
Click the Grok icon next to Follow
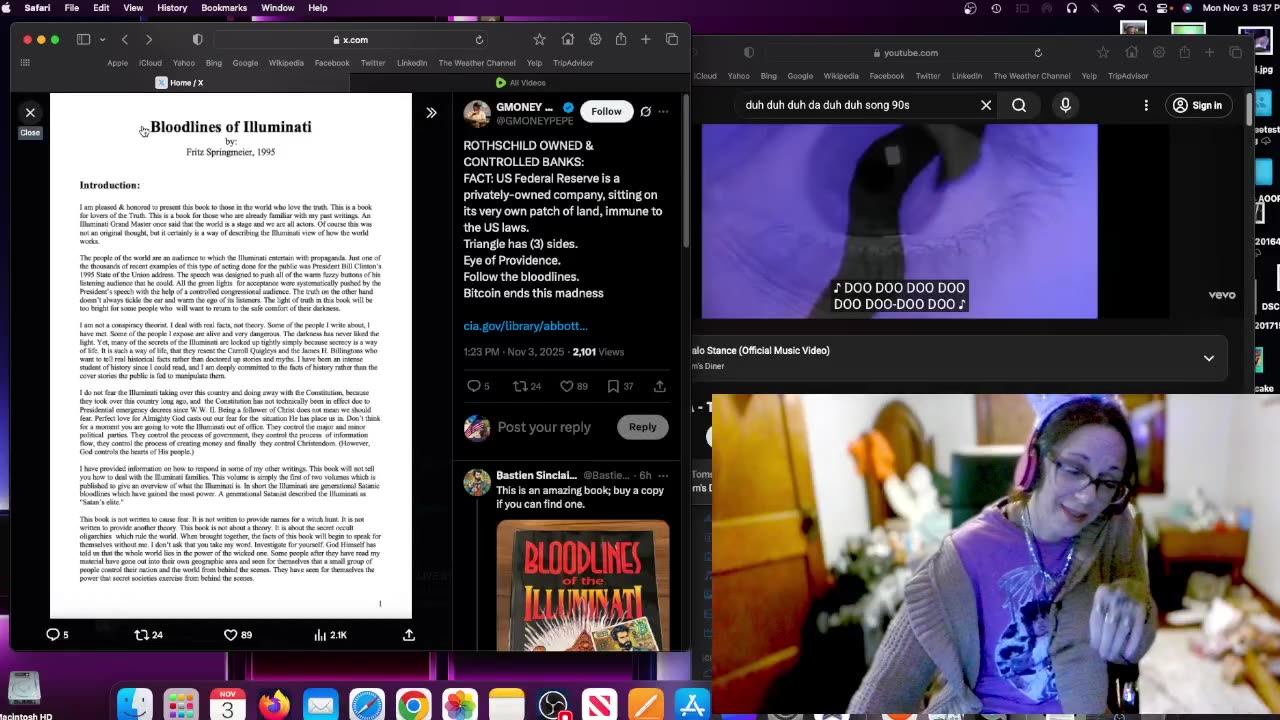646,111
